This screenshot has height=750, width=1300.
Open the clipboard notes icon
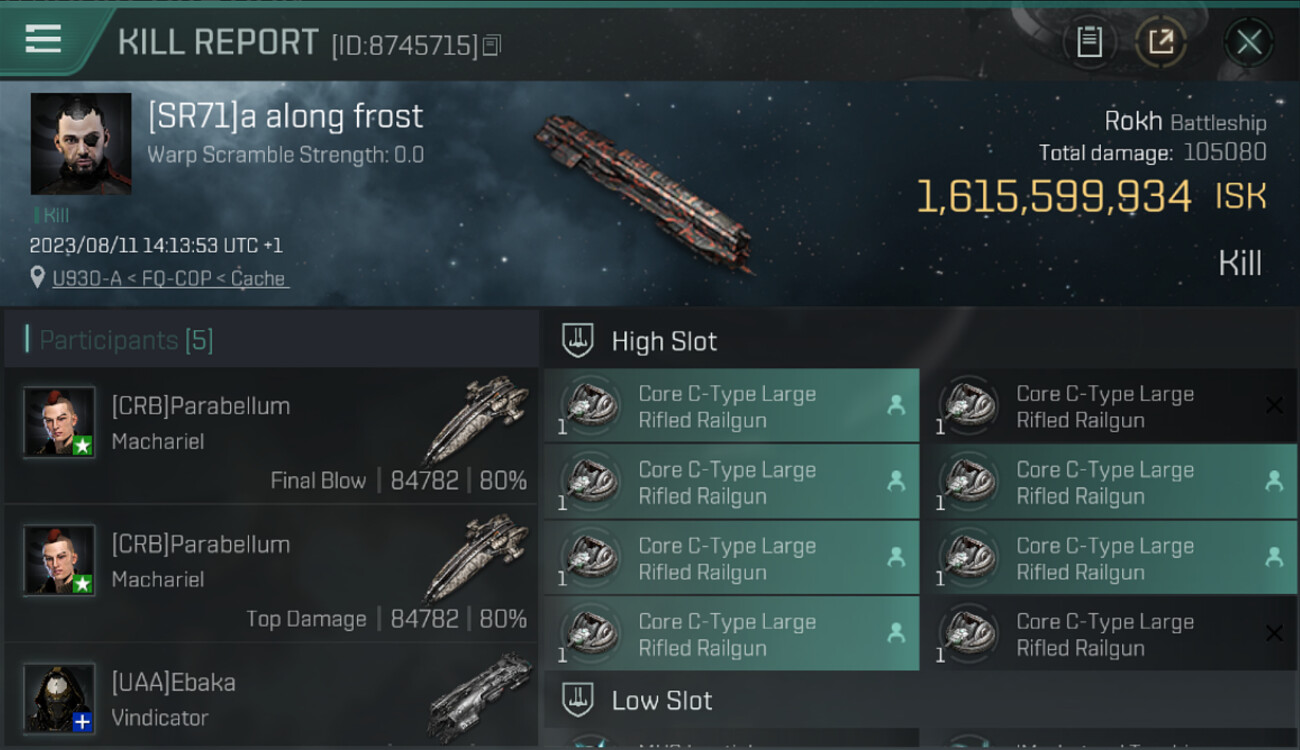point(1089,42)
